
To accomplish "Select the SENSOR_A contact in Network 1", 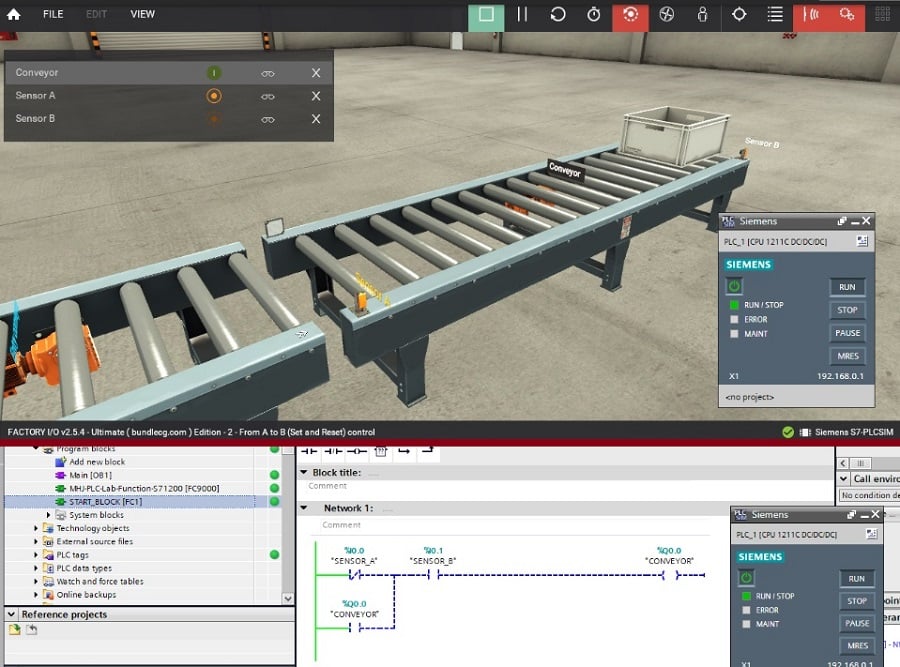I will point(355,575).
